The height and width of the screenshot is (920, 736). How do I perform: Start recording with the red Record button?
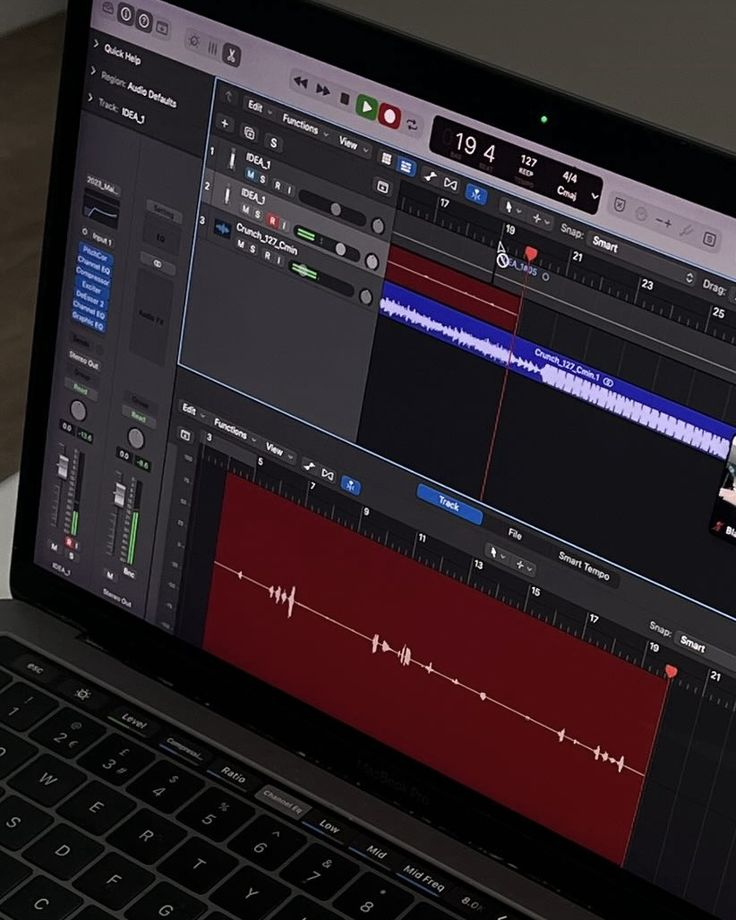(x=389, y=116)
